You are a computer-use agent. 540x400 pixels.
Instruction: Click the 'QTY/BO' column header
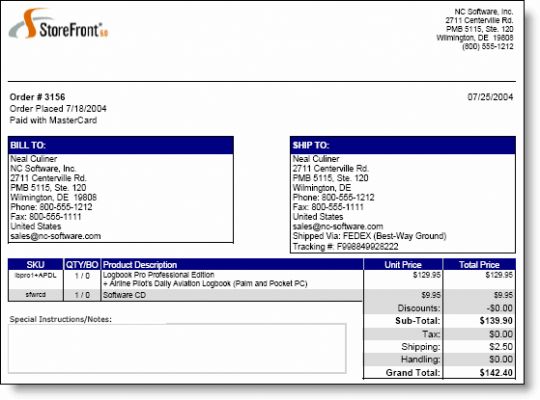coord(82,265)
